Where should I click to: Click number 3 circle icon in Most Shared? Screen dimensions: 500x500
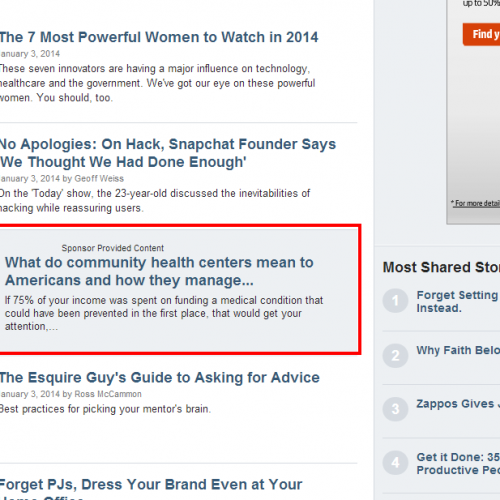395,409
